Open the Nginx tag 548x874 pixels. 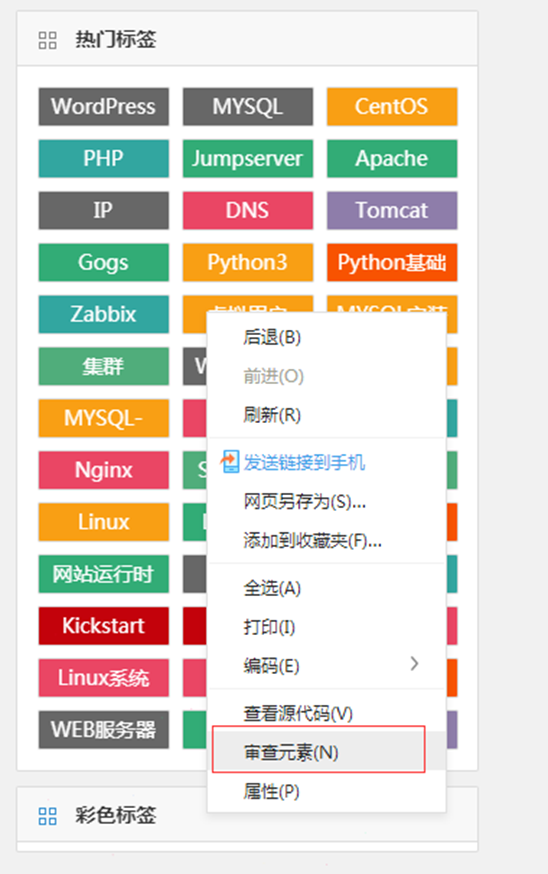click(x=104, y=470)
